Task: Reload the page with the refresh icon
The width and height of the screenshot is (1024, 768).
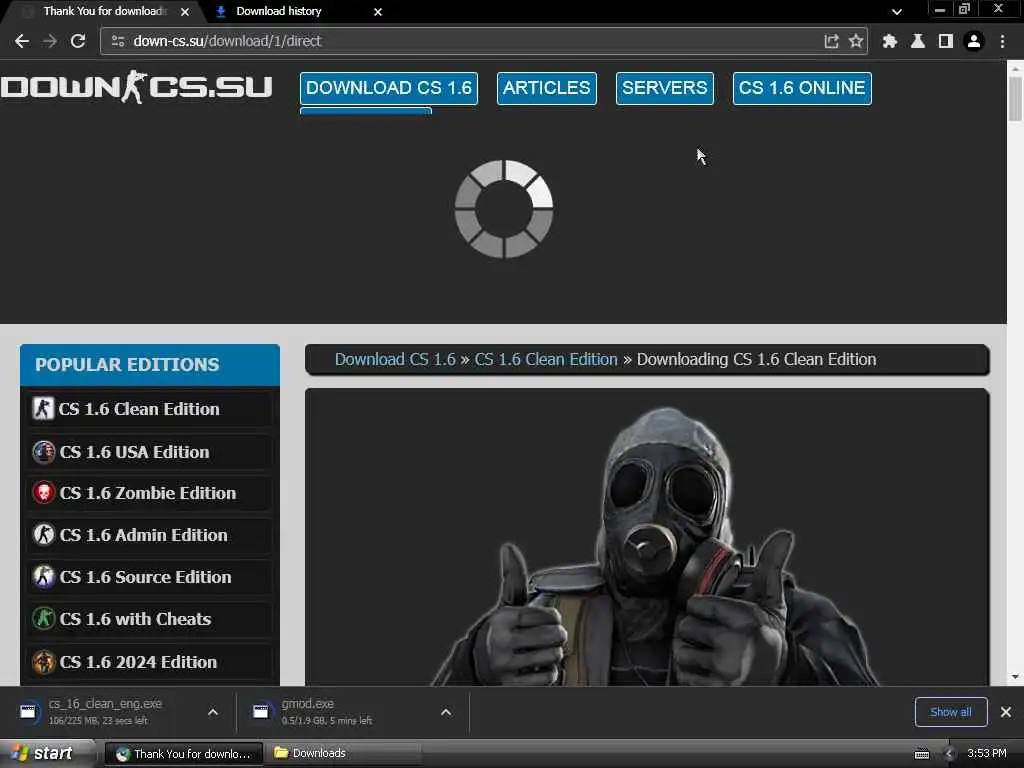Action: [78, 41]
